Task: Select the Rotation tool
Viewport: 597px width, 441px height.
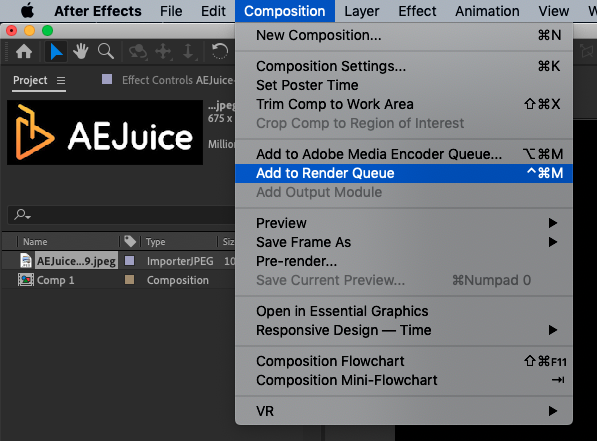Action: tap(219, 51)
